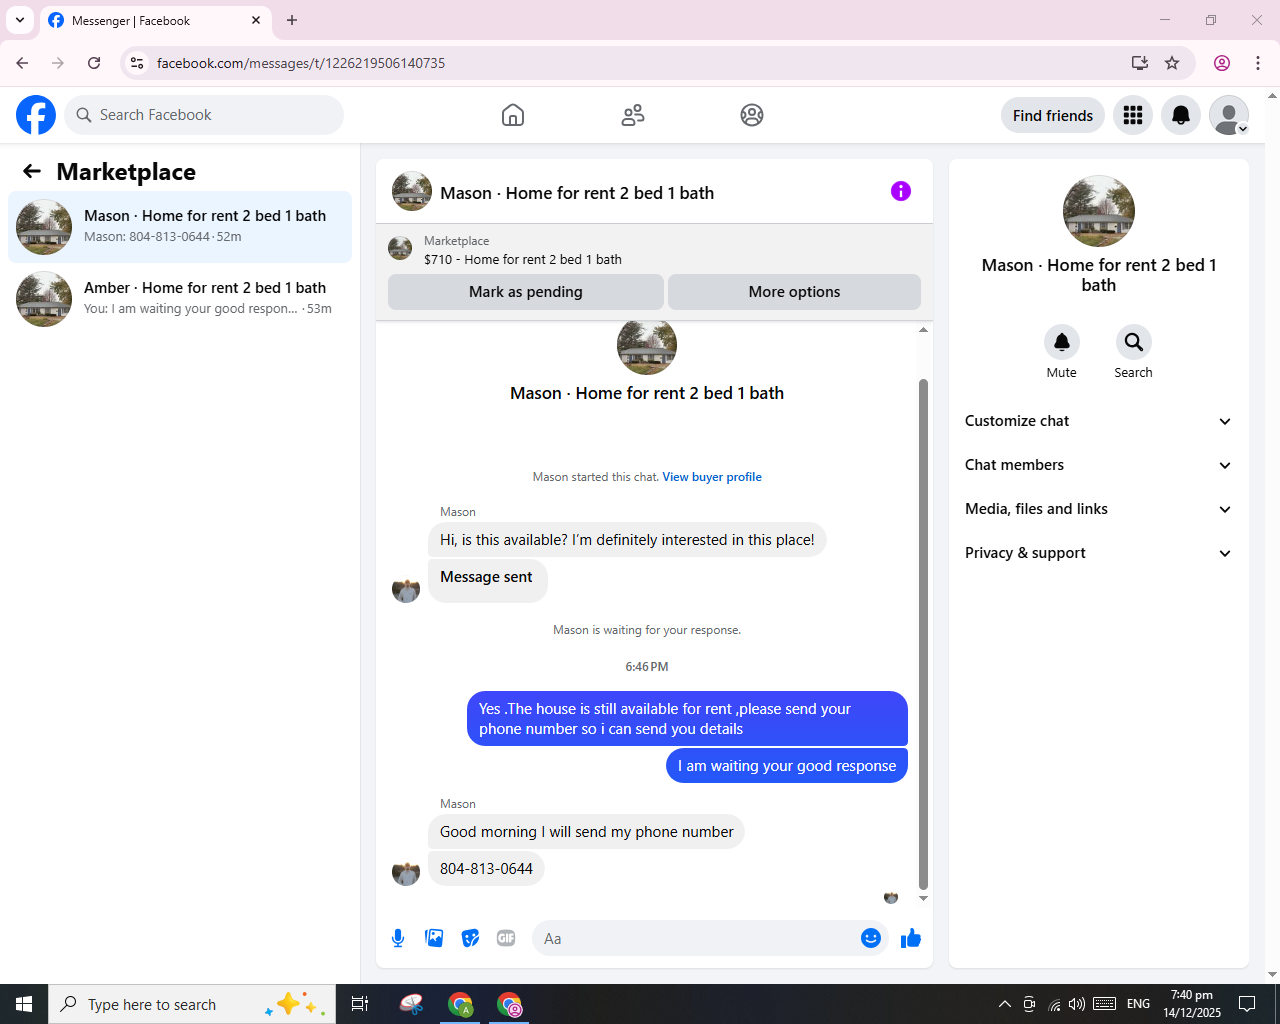
Task: Bookmark this page with the star icon
Action: (1172, 63)
